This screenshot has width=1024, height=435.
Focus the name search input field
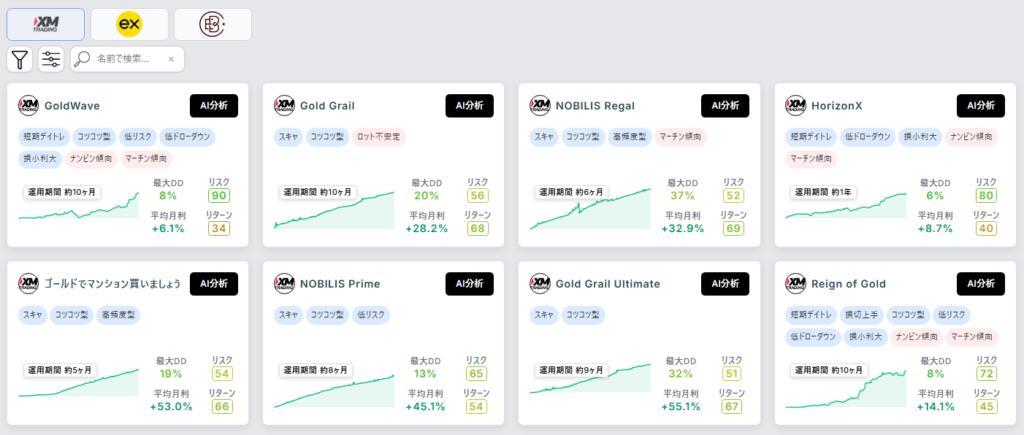[x=127, y=59]
